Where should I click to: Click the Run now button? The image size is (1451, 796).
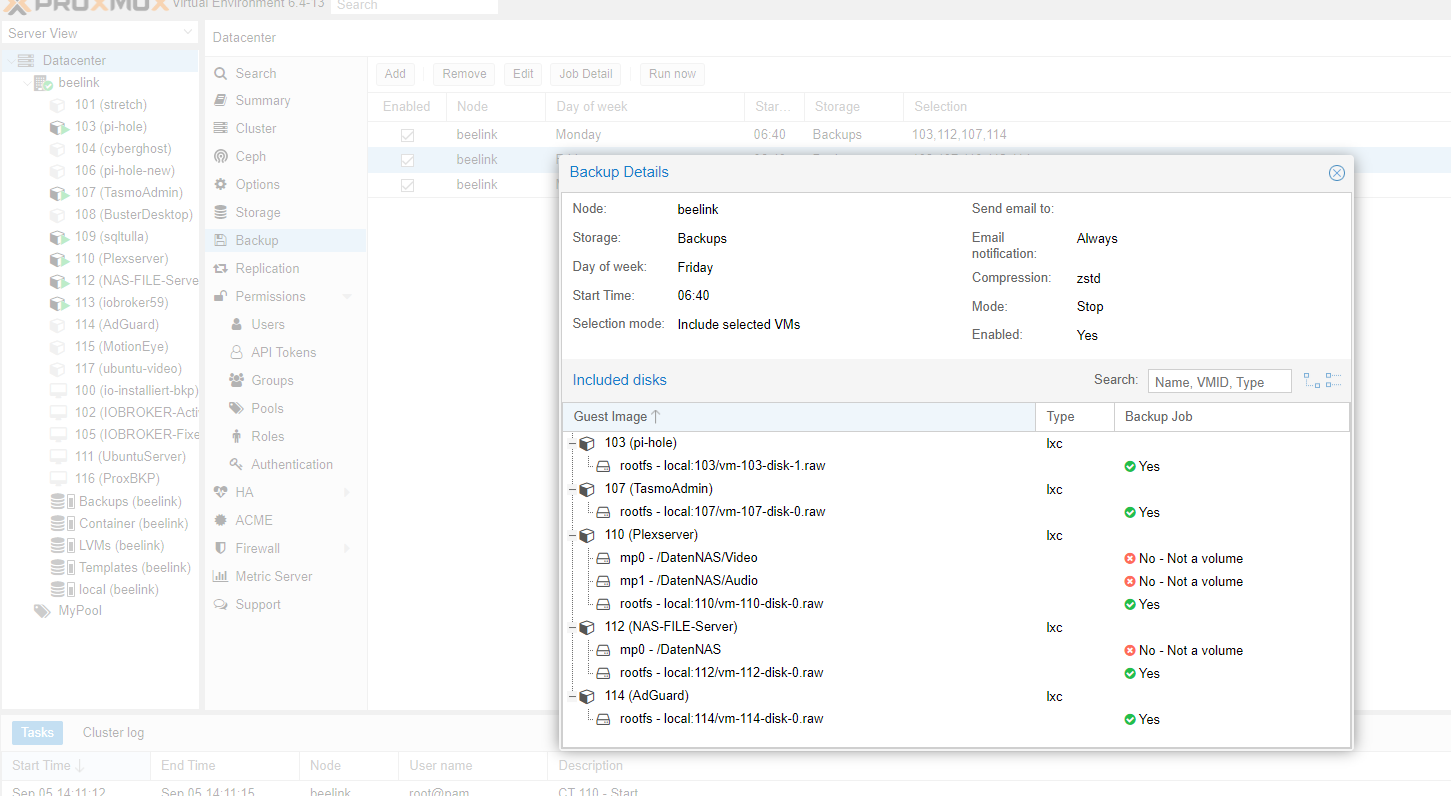pyautogui.click(x=672, y=74)
